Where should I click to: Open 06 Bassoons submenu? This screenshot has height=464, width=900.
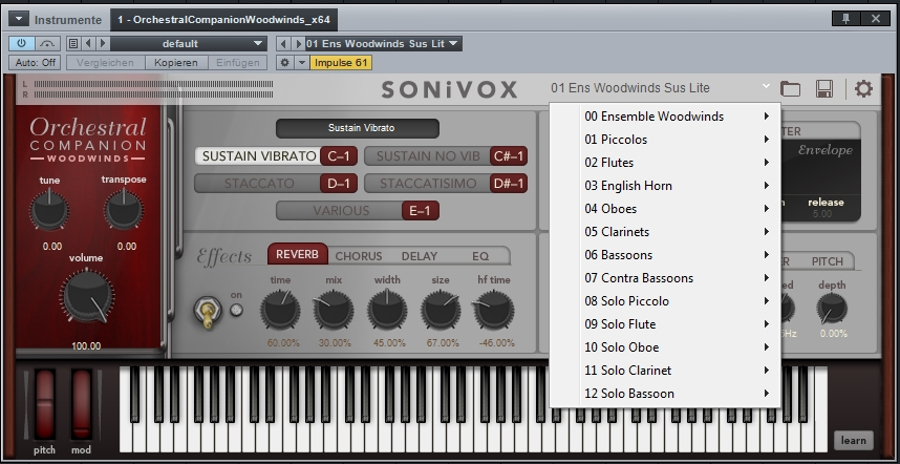click(x=665, y=255)
